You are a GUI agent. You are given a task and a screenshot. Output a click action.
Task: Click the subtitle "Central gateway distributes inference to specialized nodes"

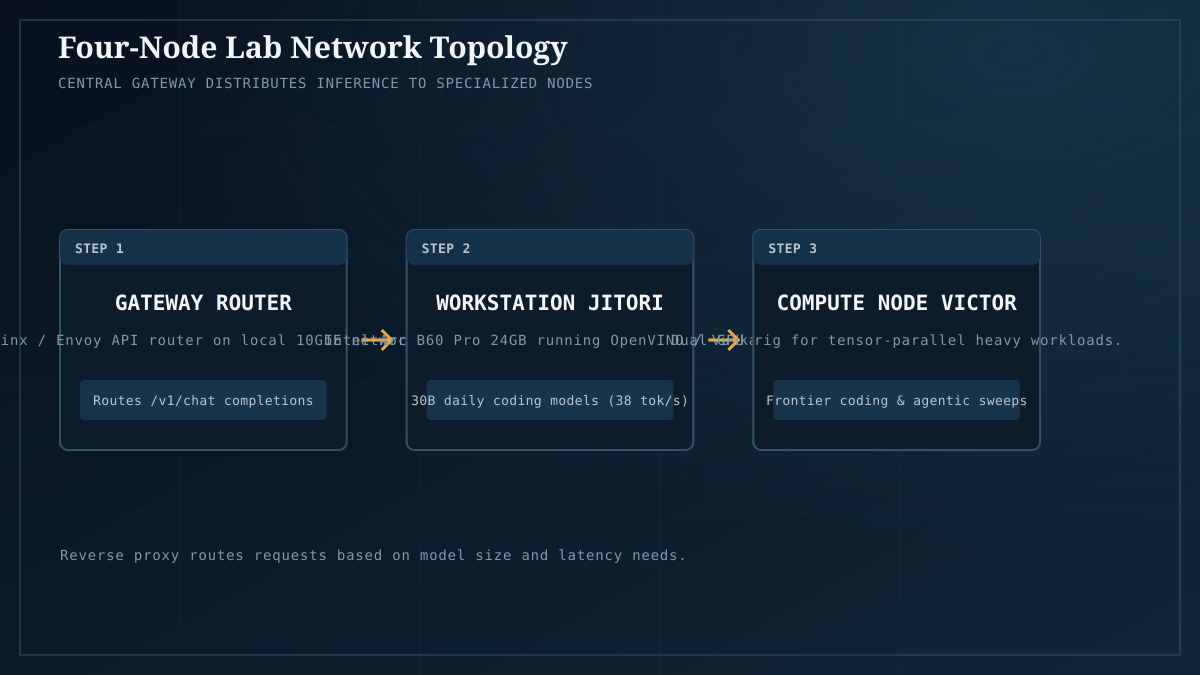(325, 83)
